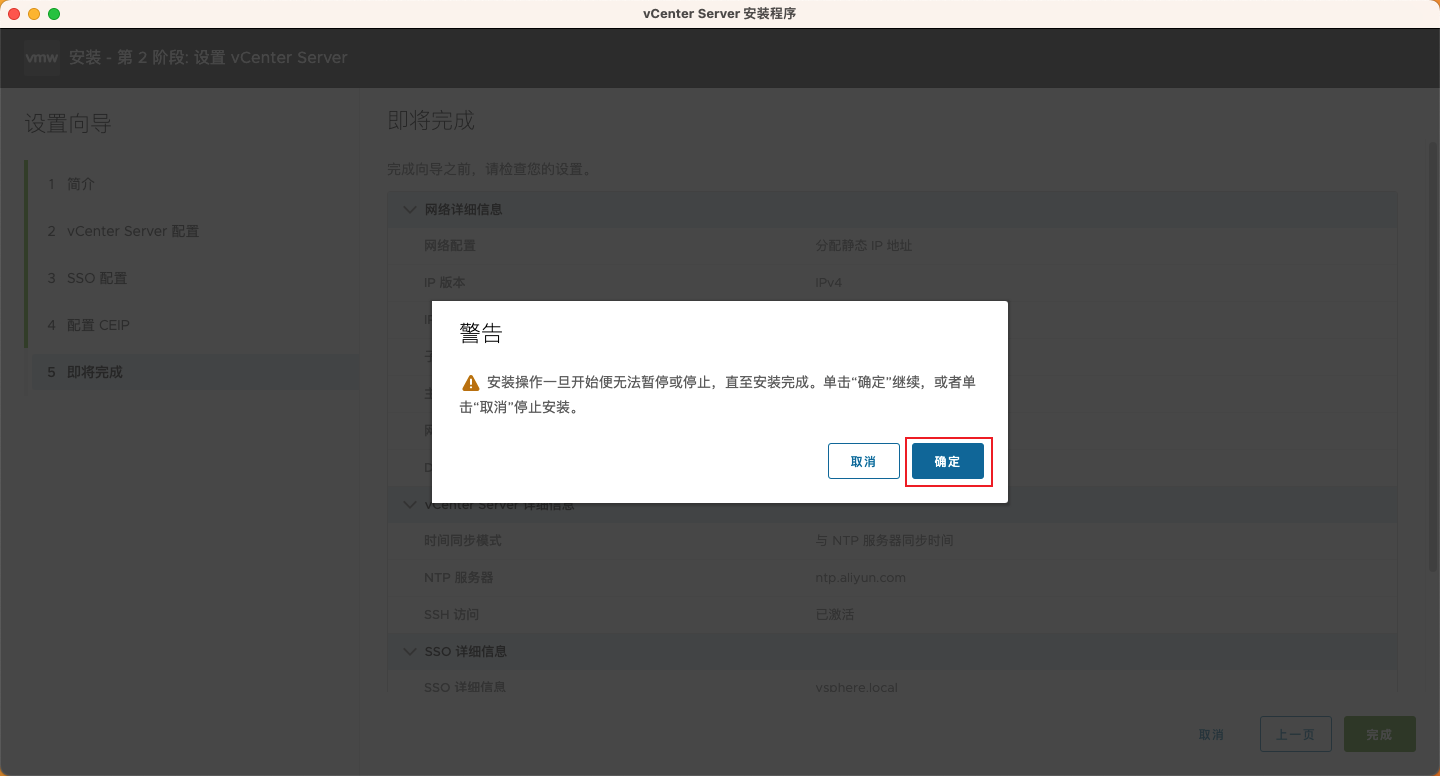
Task: Click the 已激活 value for SSH 访问
Action: tap(835, 614)
